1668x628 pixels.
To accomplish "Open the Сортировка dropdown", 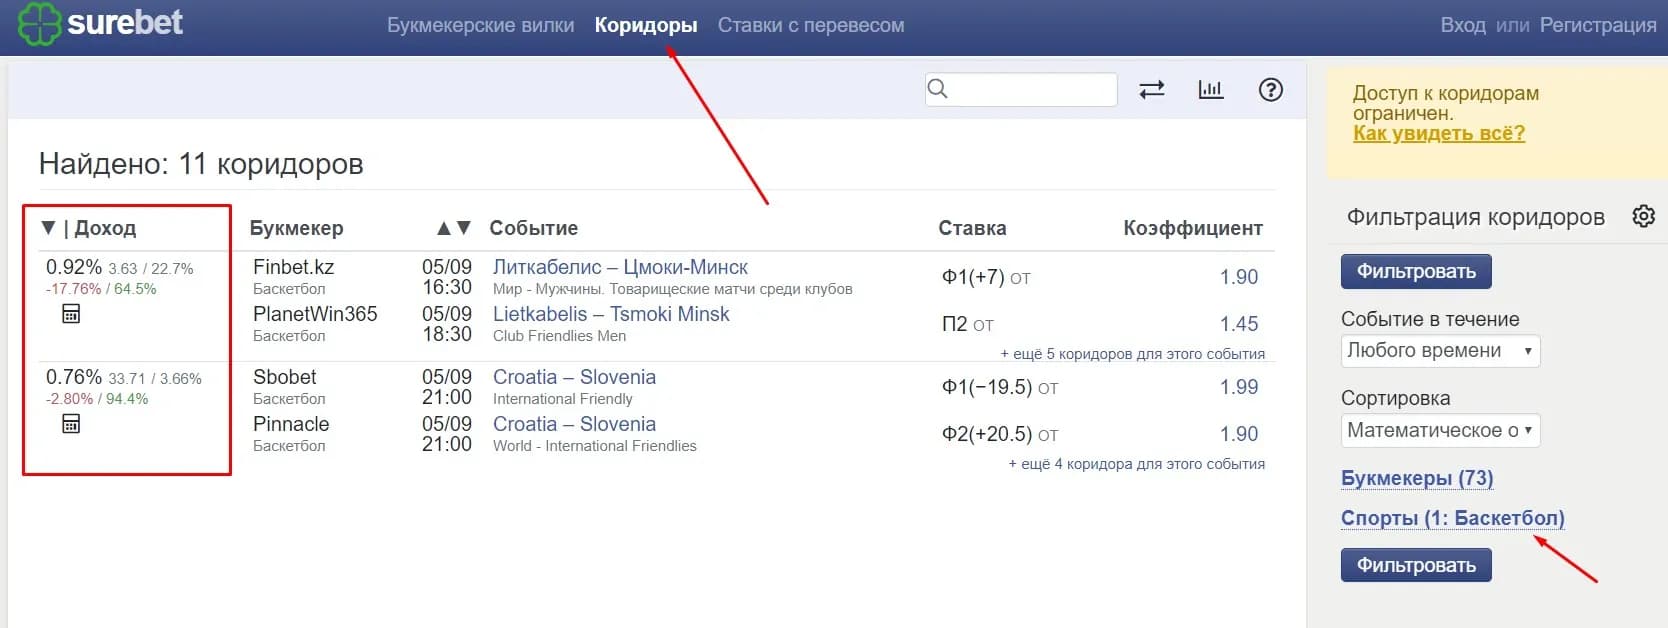I will (1440, 430).
